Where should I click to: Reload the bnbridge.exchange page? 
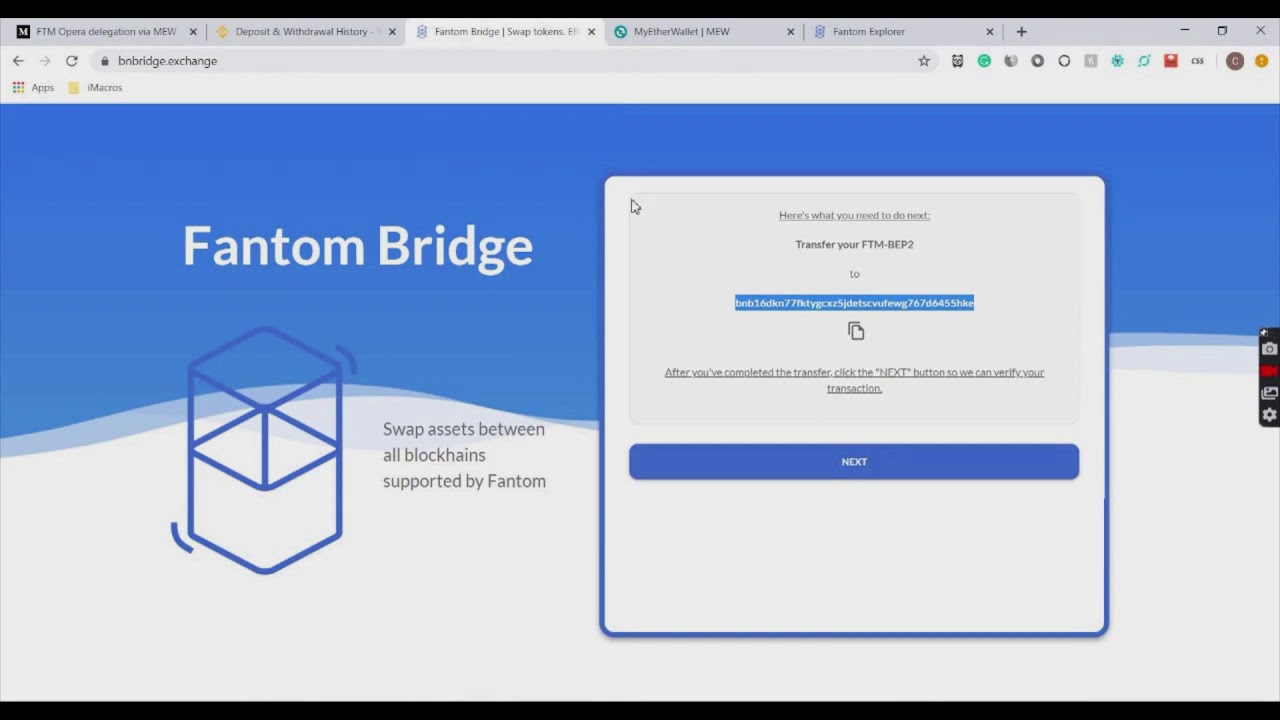click(72, 61)
